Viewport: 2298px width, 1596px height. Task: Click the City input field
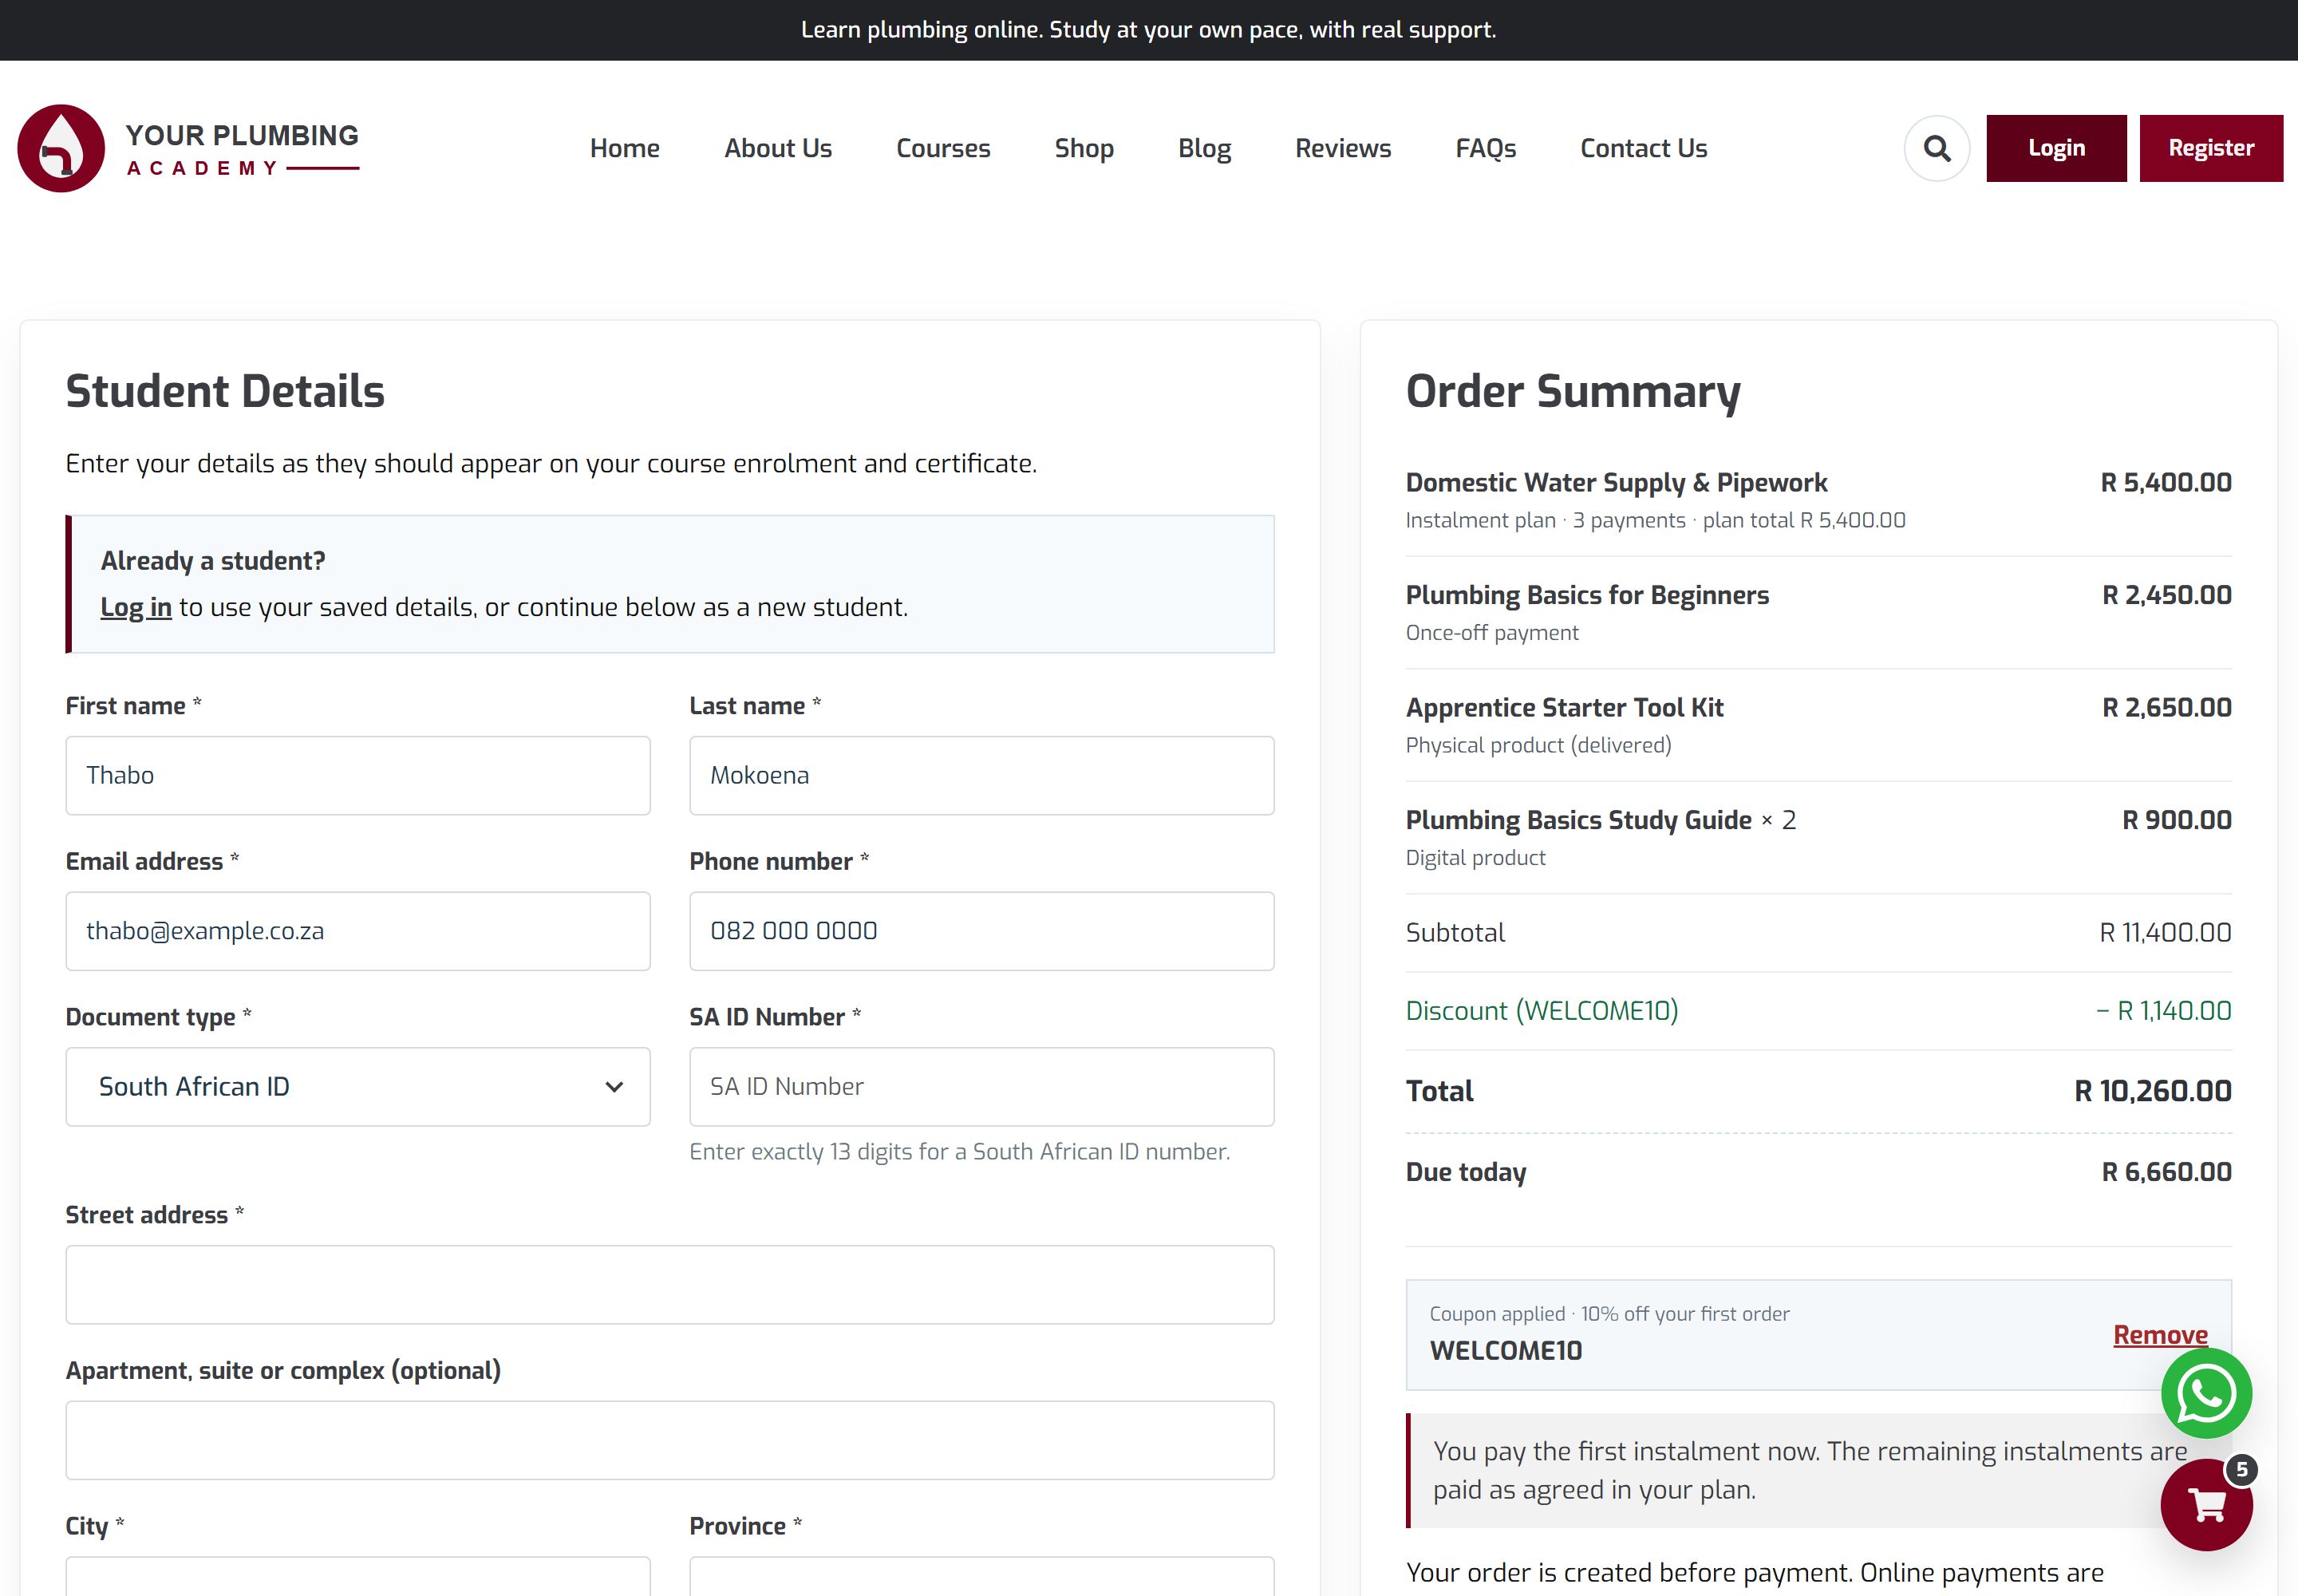[358, 1576]
